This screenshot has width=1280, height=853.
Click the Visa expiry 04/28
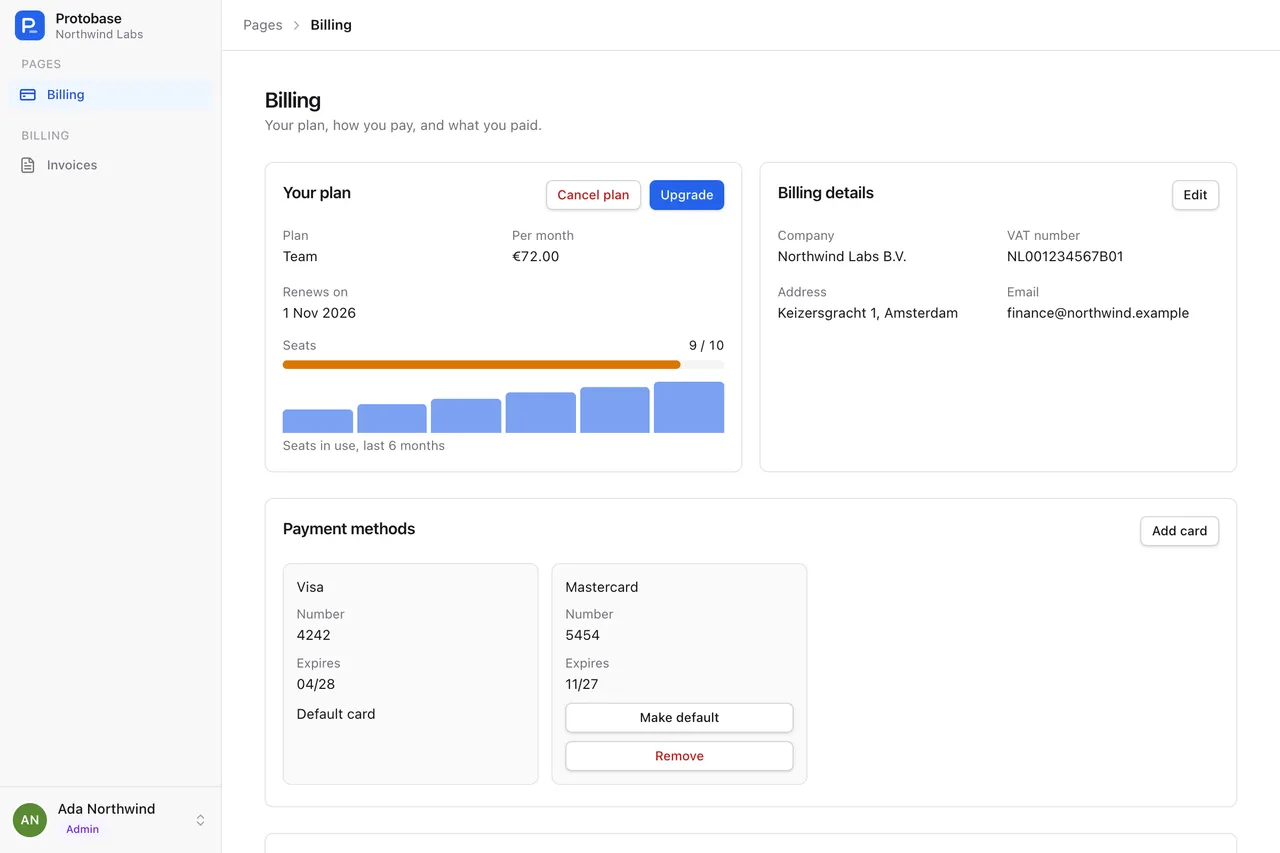click(316, 684)
